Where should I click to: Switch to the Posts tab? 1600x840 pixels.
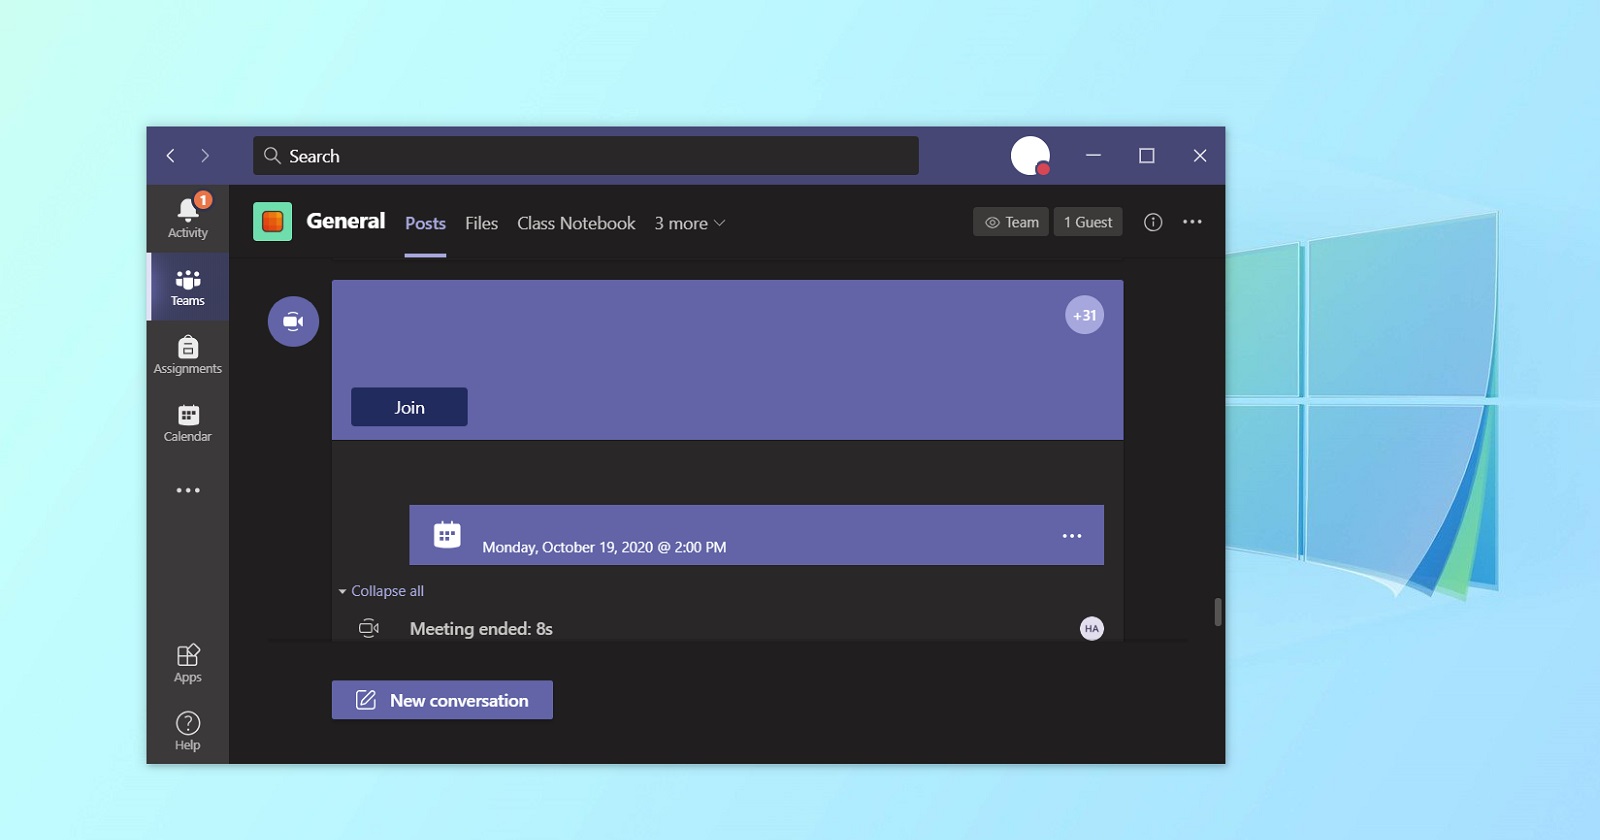tap(425, 224)
